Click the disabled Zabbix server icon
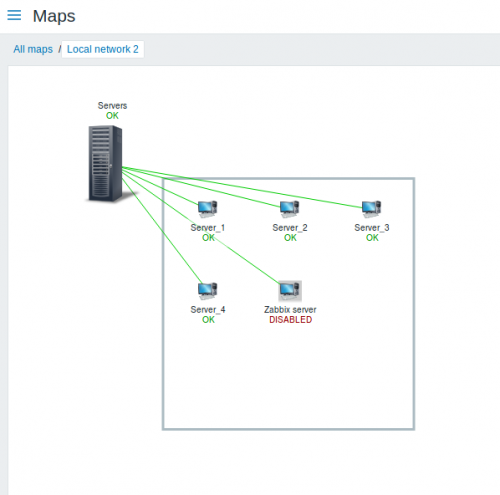 coord(290,291)
